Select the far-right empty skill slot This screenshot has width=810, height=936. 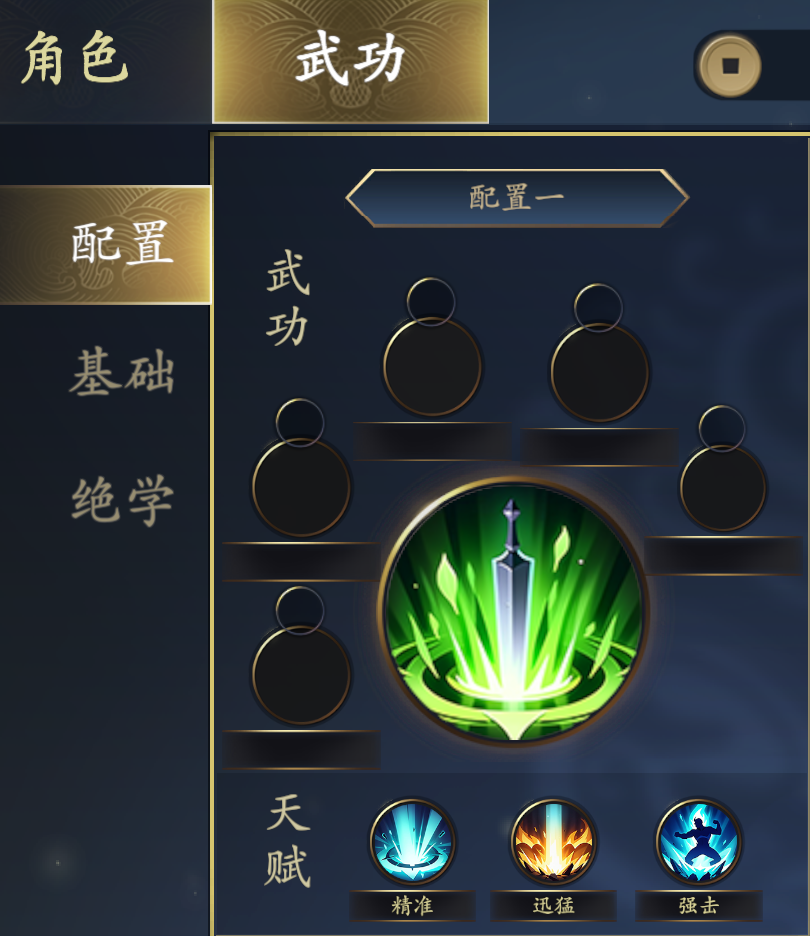point(723,488)
